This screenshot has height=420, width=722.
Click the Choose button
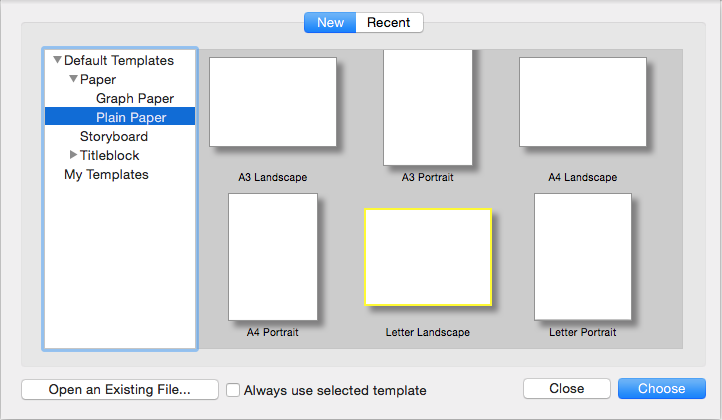[x=661, y=389]
